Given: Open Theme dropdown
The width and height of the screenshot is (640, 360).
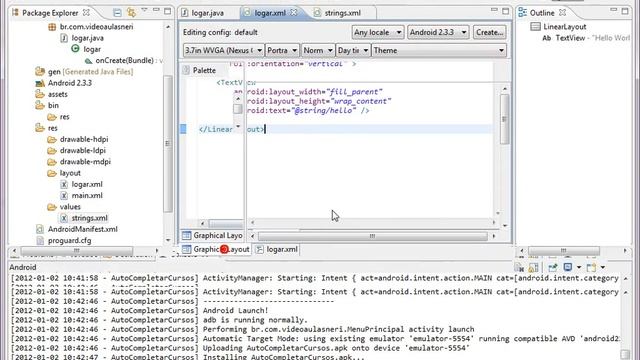Looking at the screenshot, I should coord(439,51).
